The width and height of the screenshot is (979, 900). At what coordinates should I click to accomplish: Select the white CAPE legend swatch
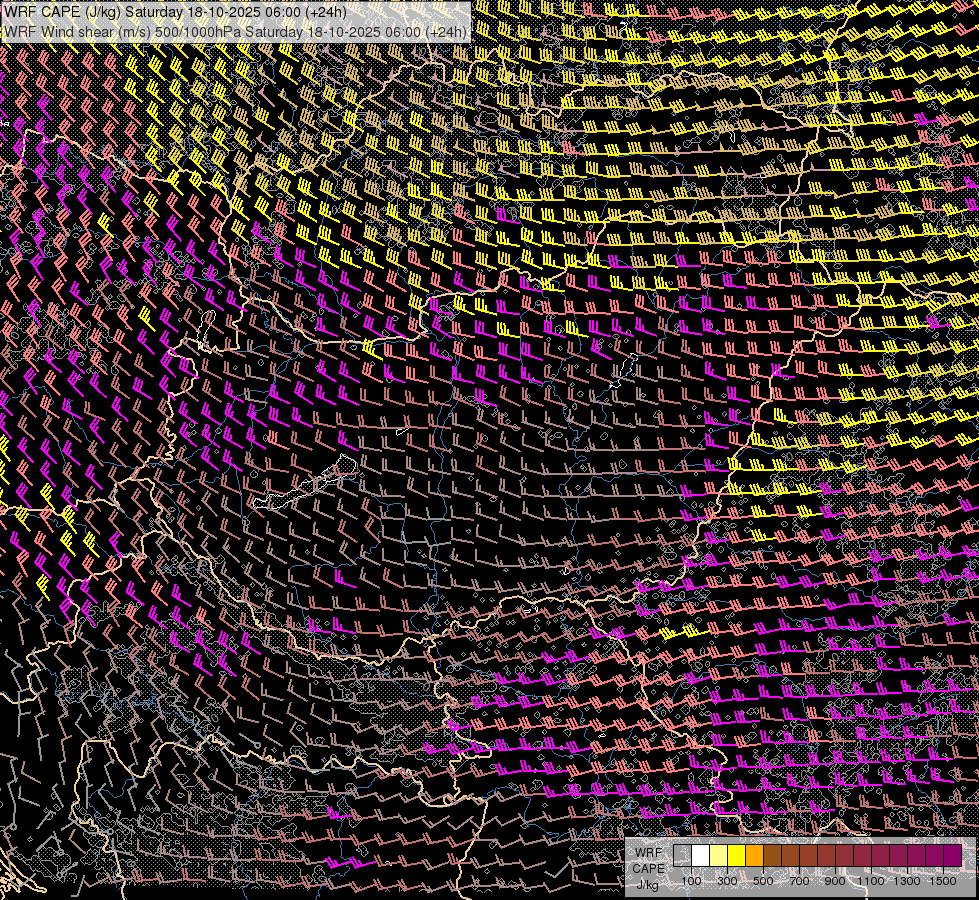(700, 855)
